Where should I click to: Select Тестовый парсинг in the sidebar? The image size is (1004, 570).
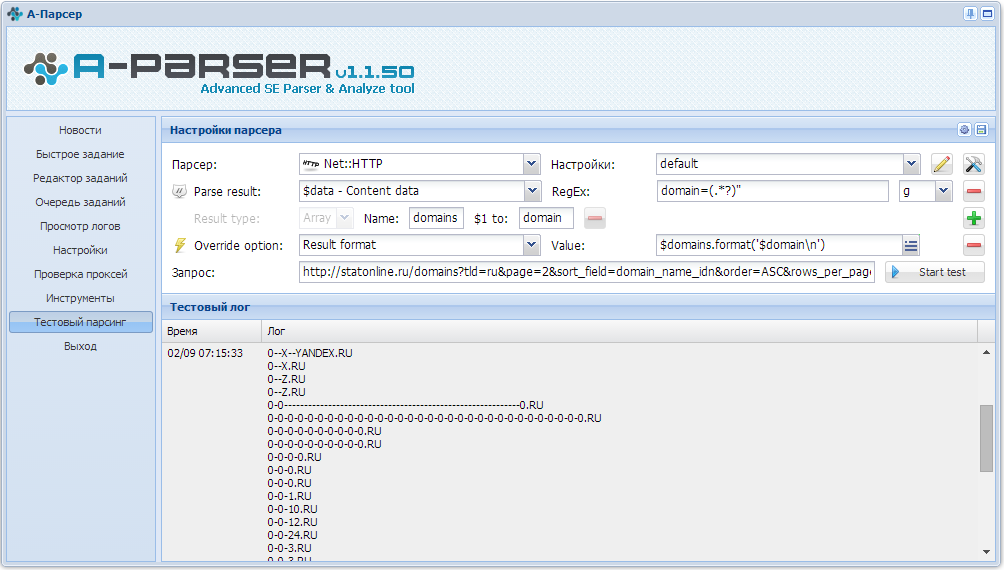(x=81, y=322)
